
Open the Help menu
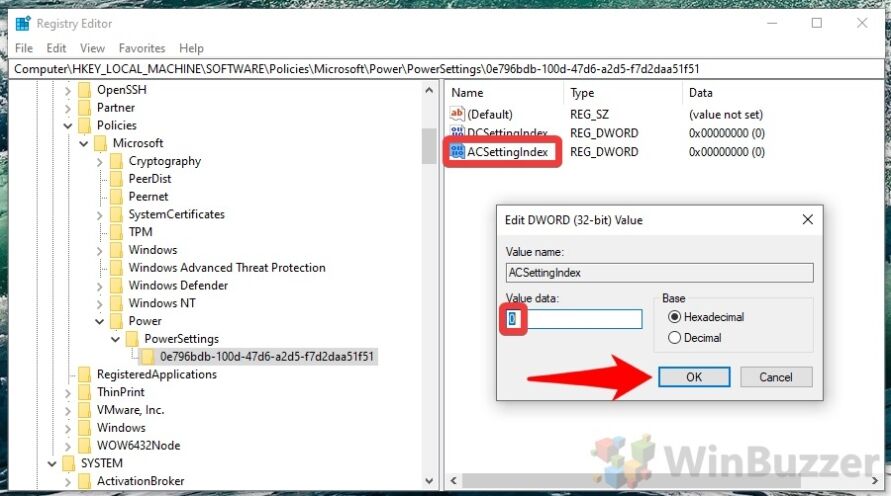point(191,48)
